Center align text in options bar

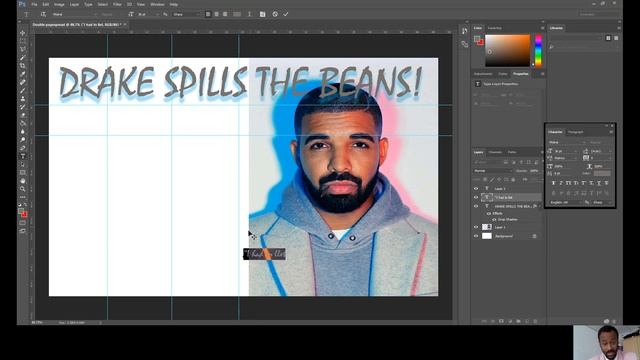click(x=216, y=14)
